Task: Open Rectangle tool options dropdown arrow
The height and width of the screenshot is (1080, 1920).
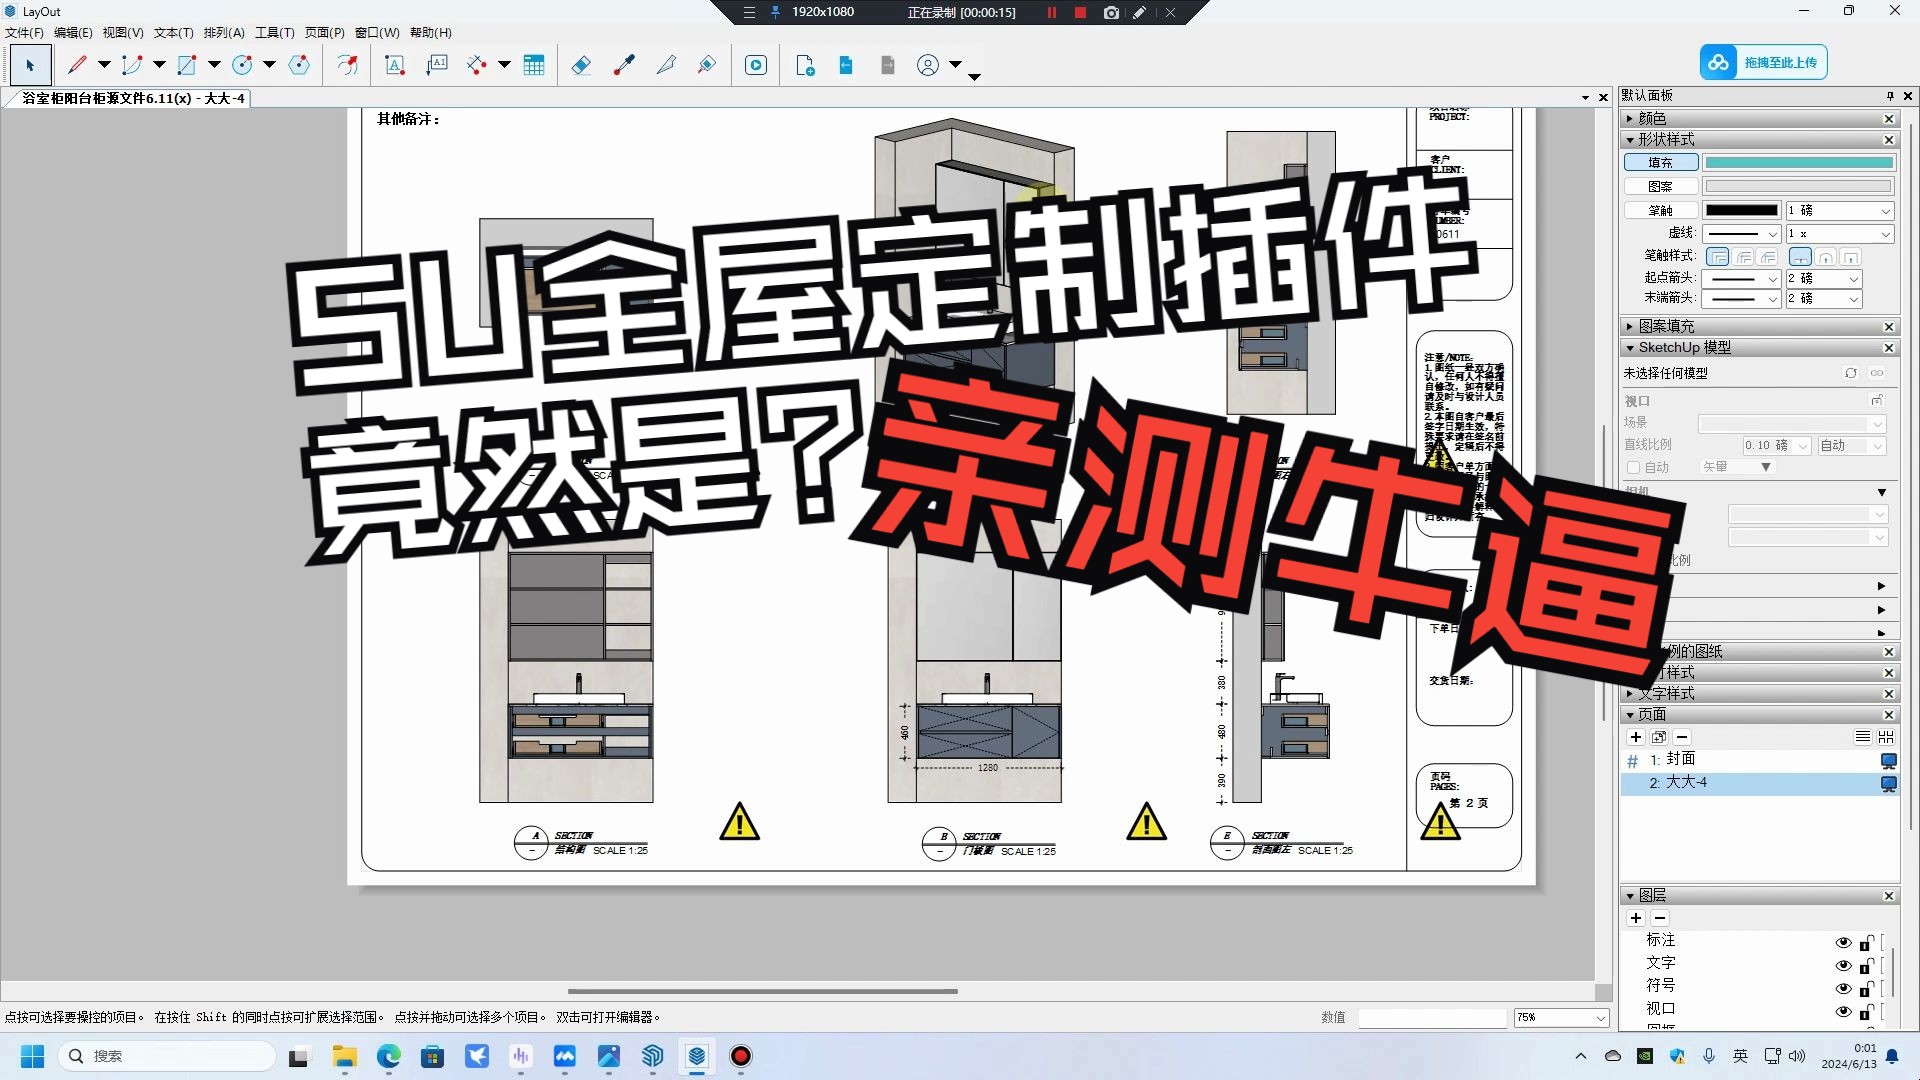Action: point(214,65)
